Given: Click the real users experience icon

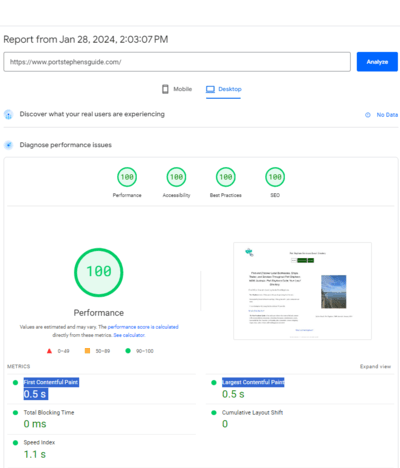Looking at the screenshot, I should 8,115.
